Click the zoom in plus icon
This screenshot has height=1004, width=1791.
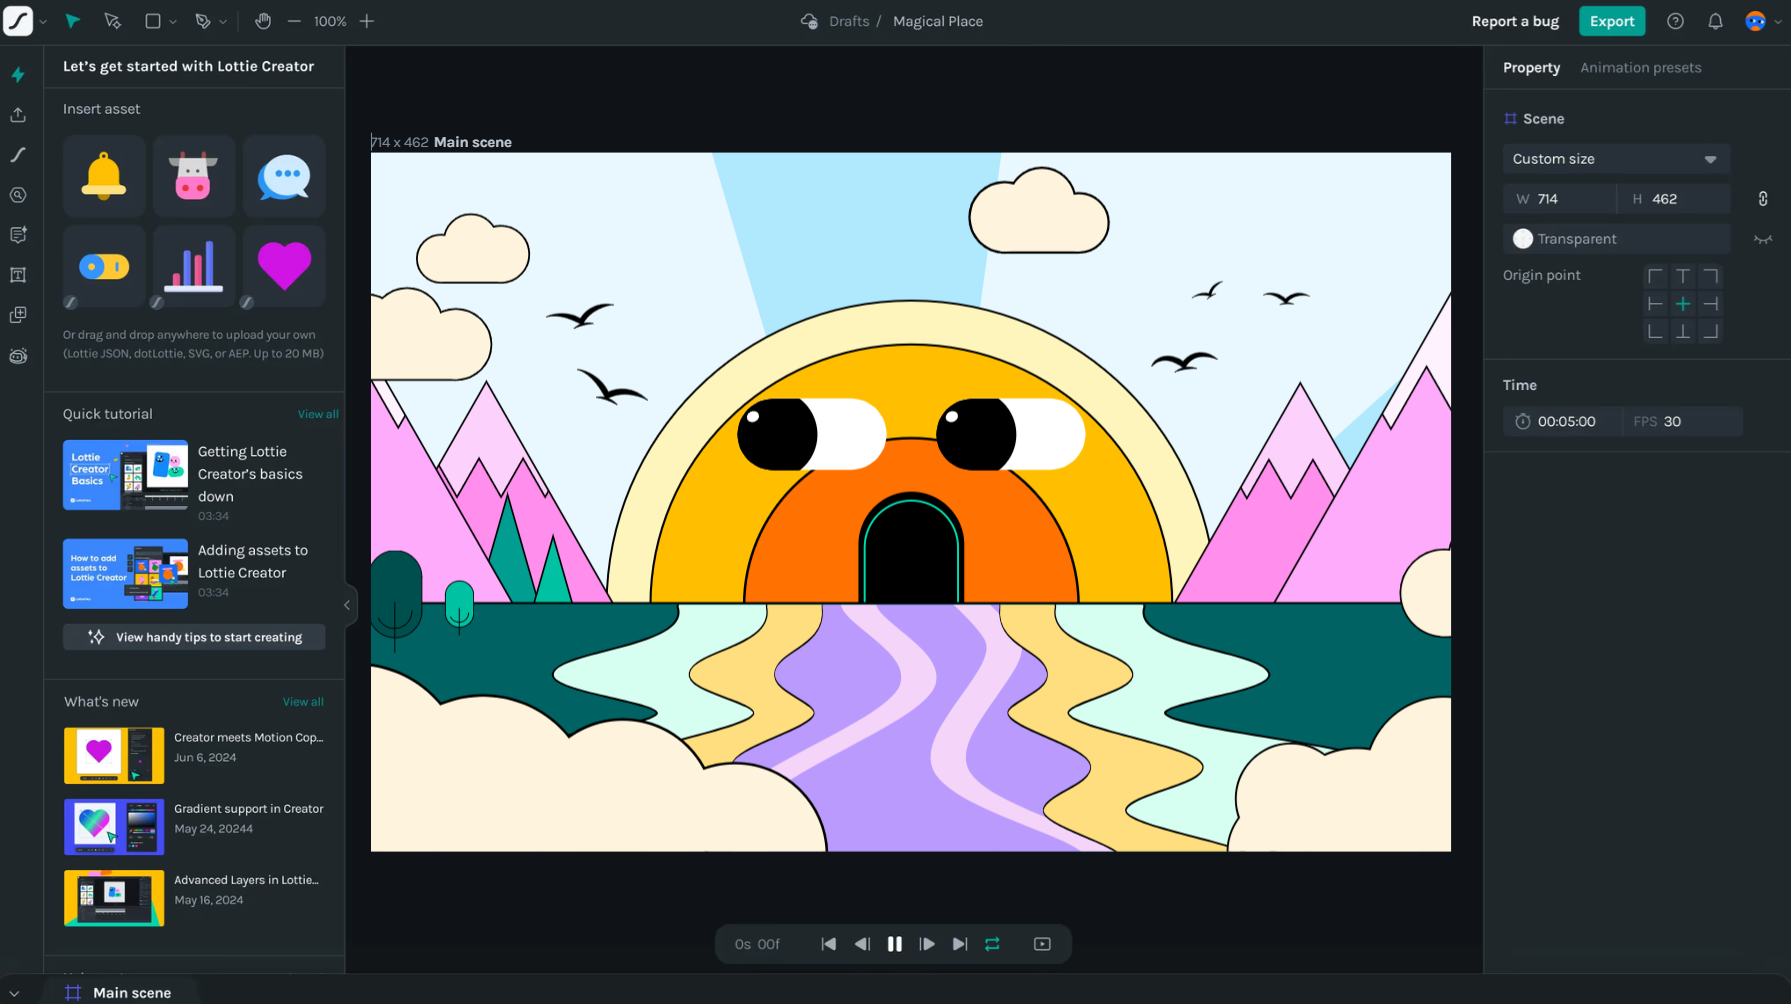pyautogui.click(x=367, y=21)
